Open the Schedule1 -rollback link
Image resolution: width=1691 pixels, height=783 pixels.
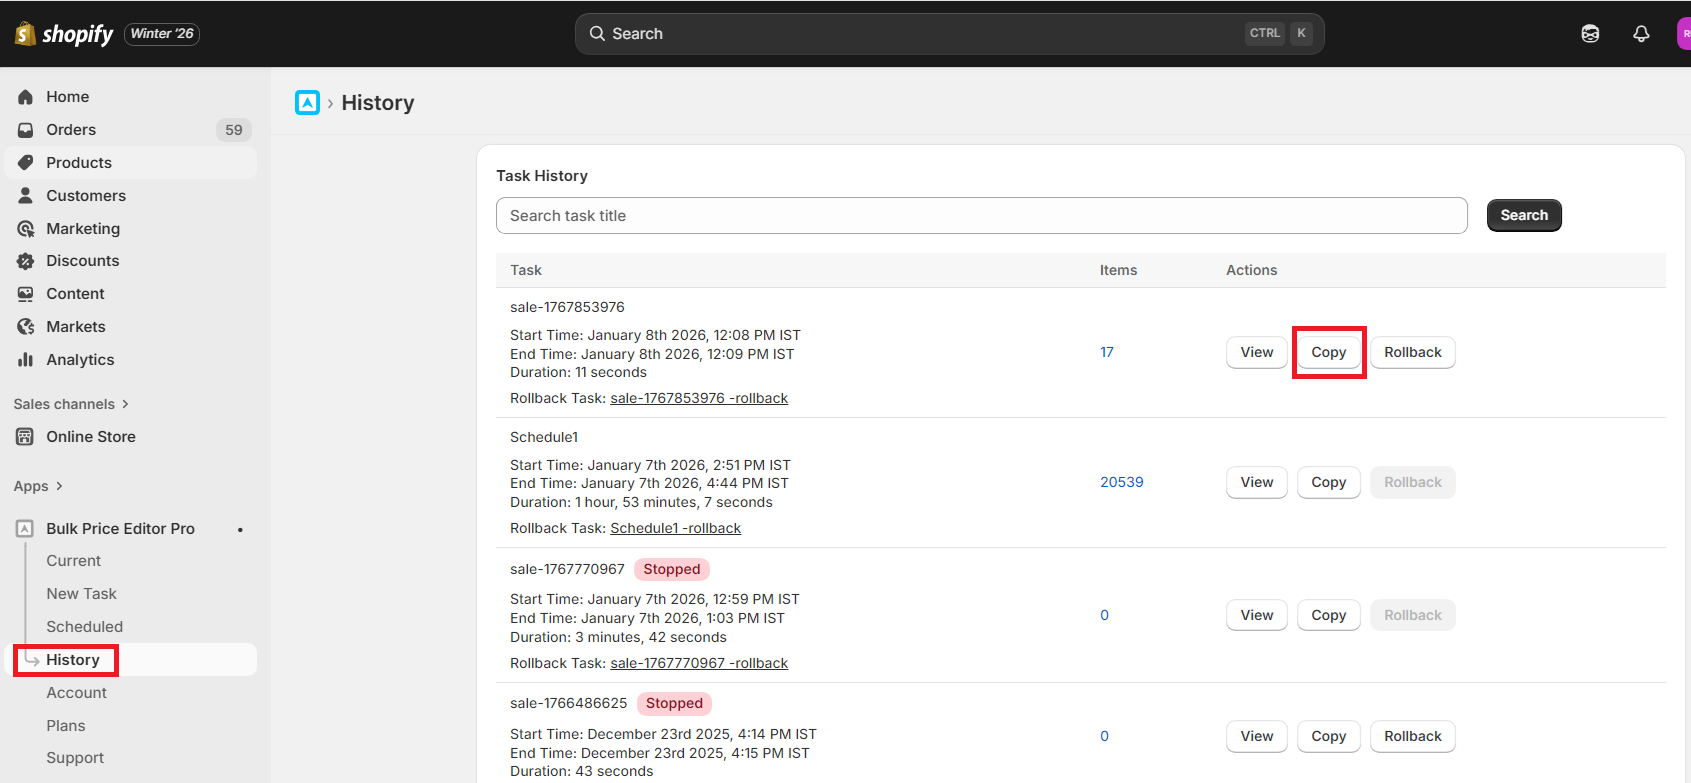pos(675,528)
